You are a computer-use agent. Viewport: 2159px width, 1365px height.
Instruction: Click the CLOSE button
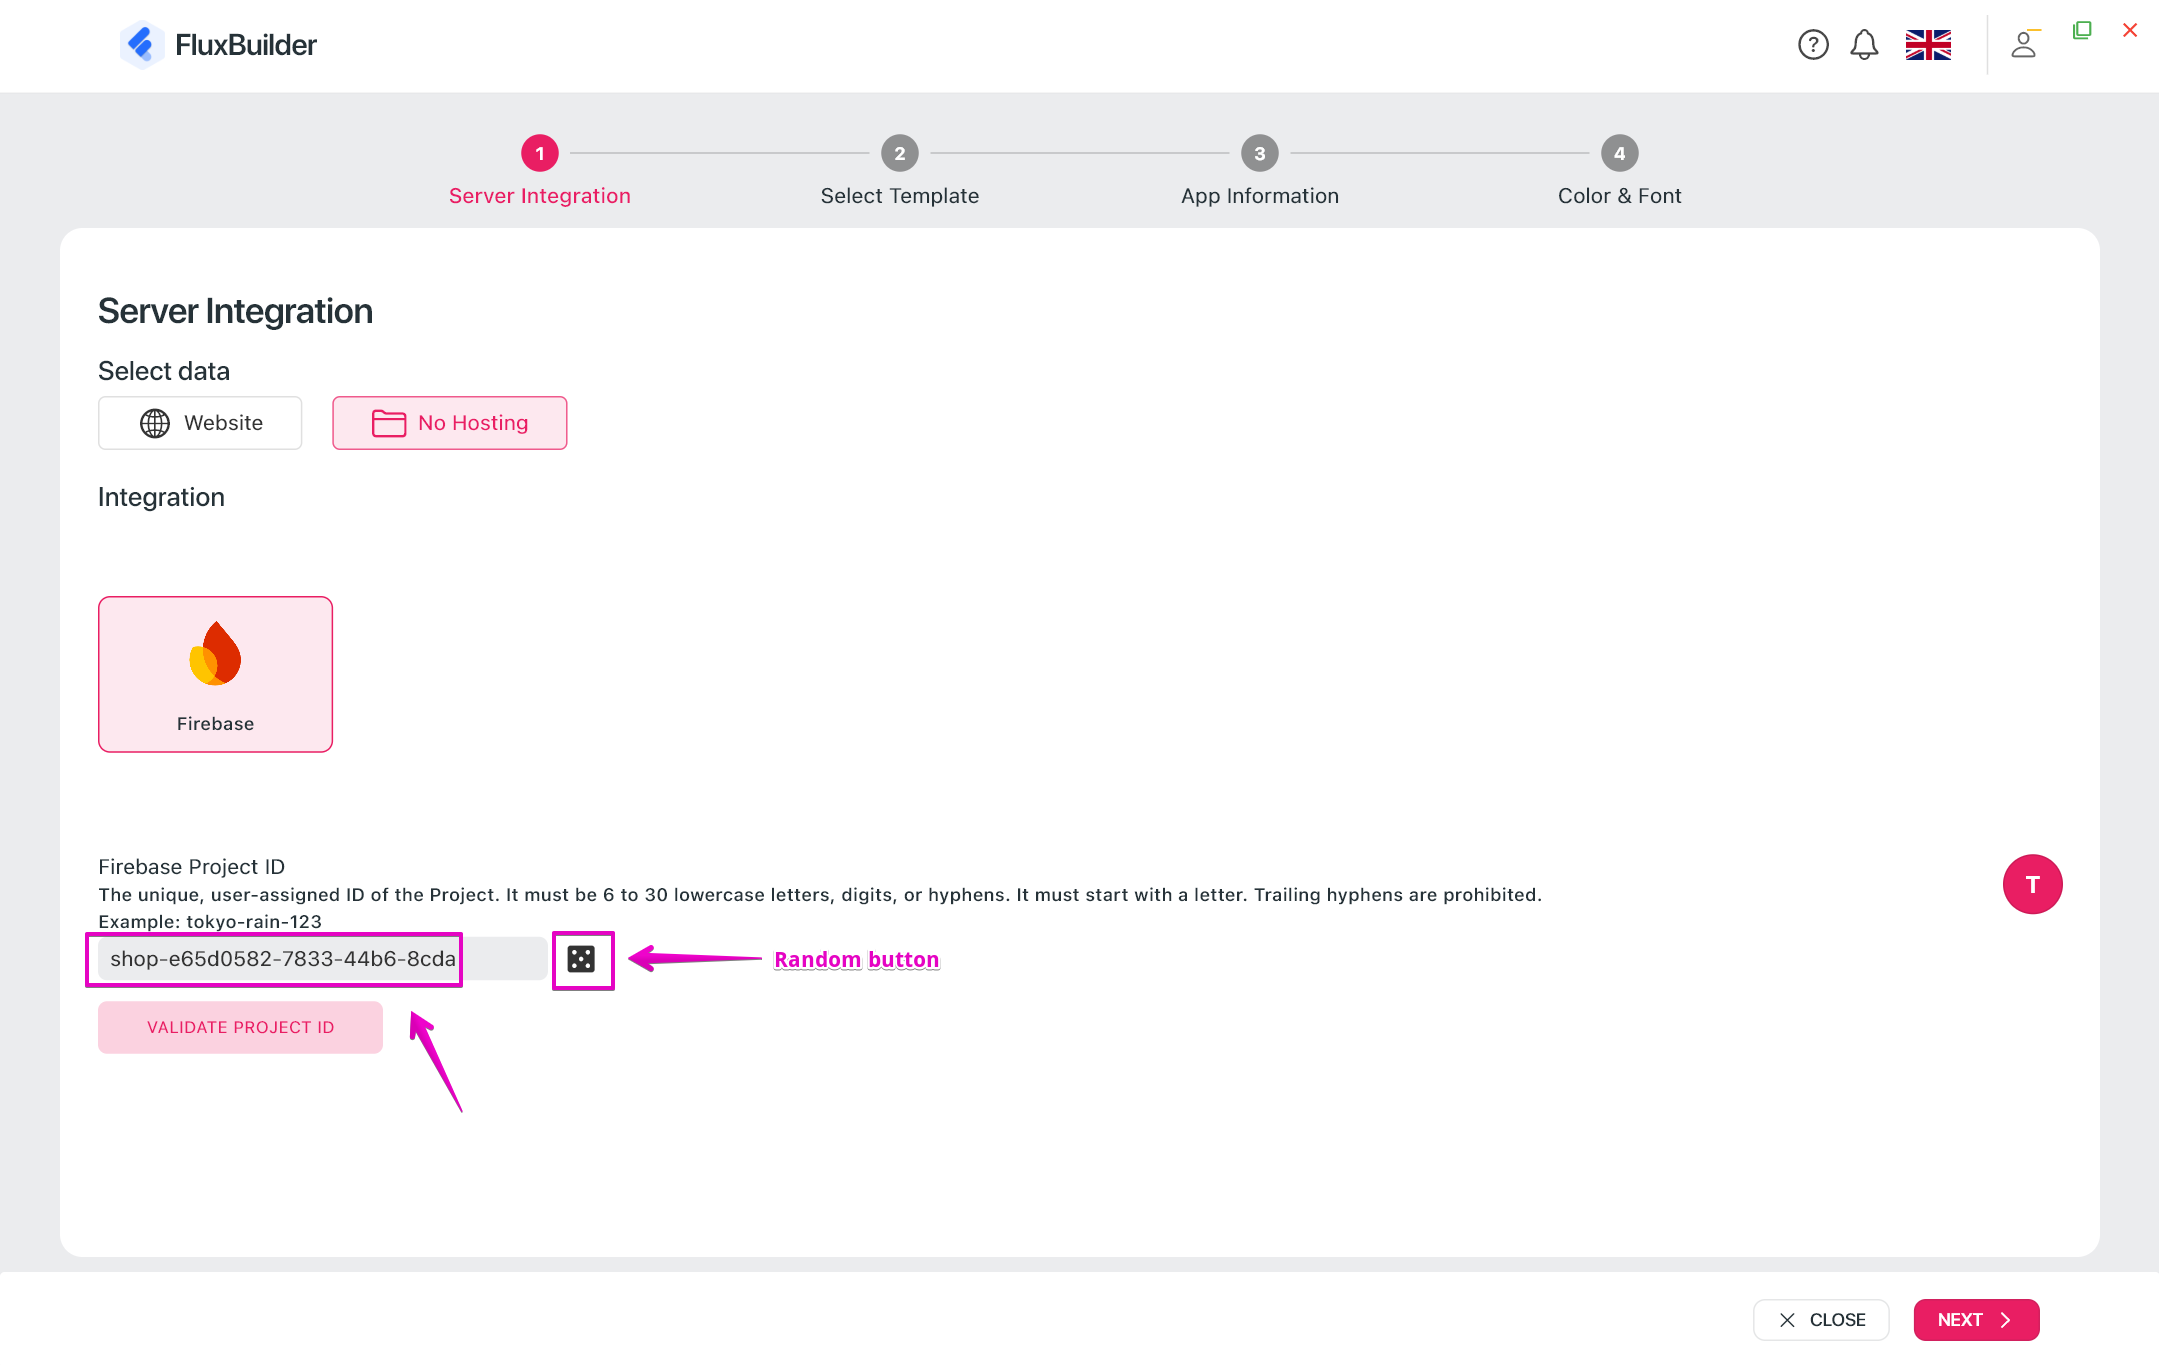point(1821,1320)
